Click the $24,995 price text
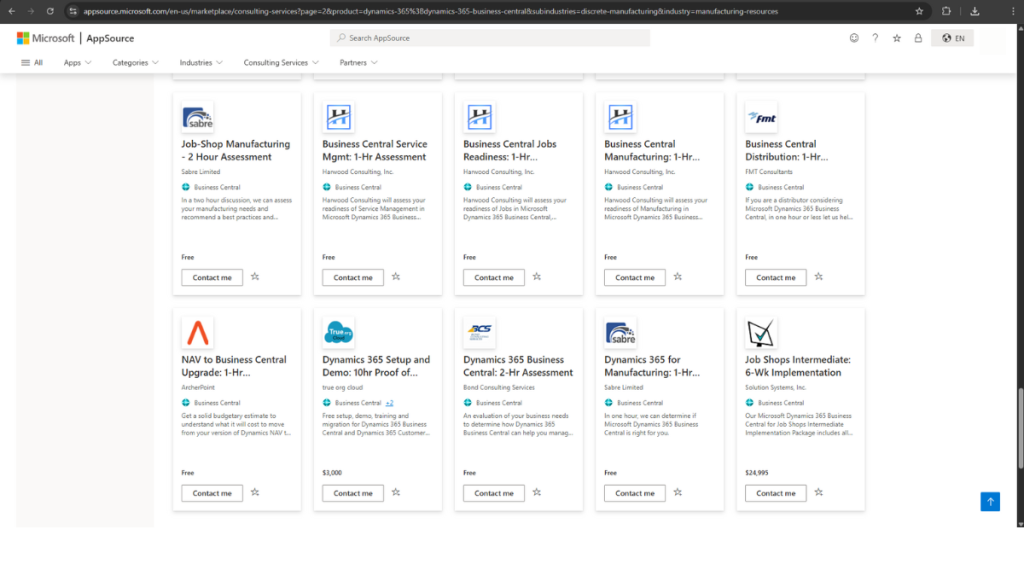 tap(757, 473)
